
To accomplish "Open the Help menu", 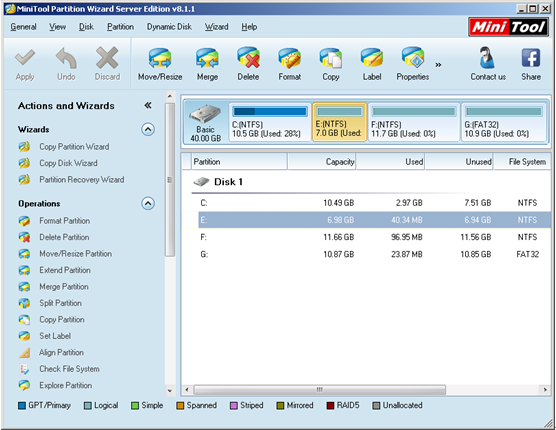I will (x=249, y=27).
